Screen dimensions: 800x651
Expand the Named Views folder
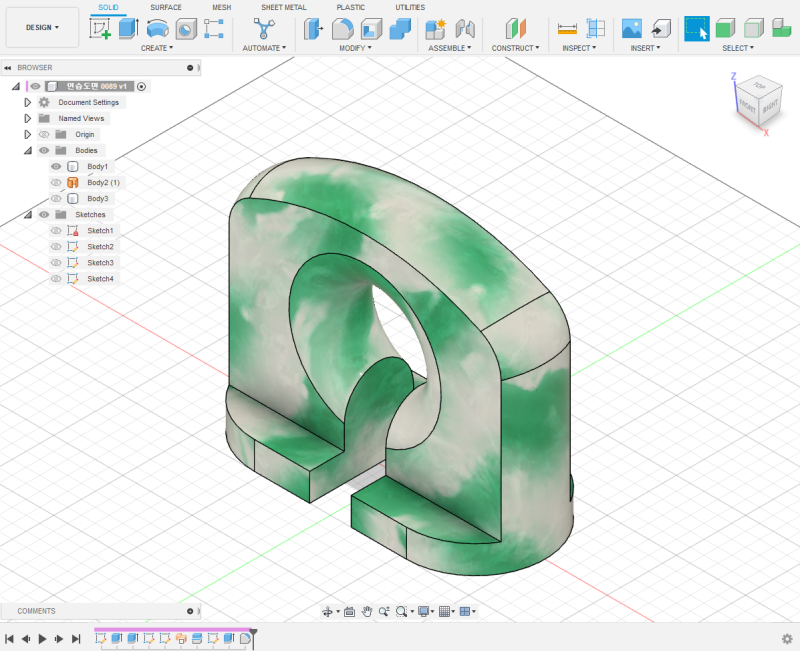point(27,117)
